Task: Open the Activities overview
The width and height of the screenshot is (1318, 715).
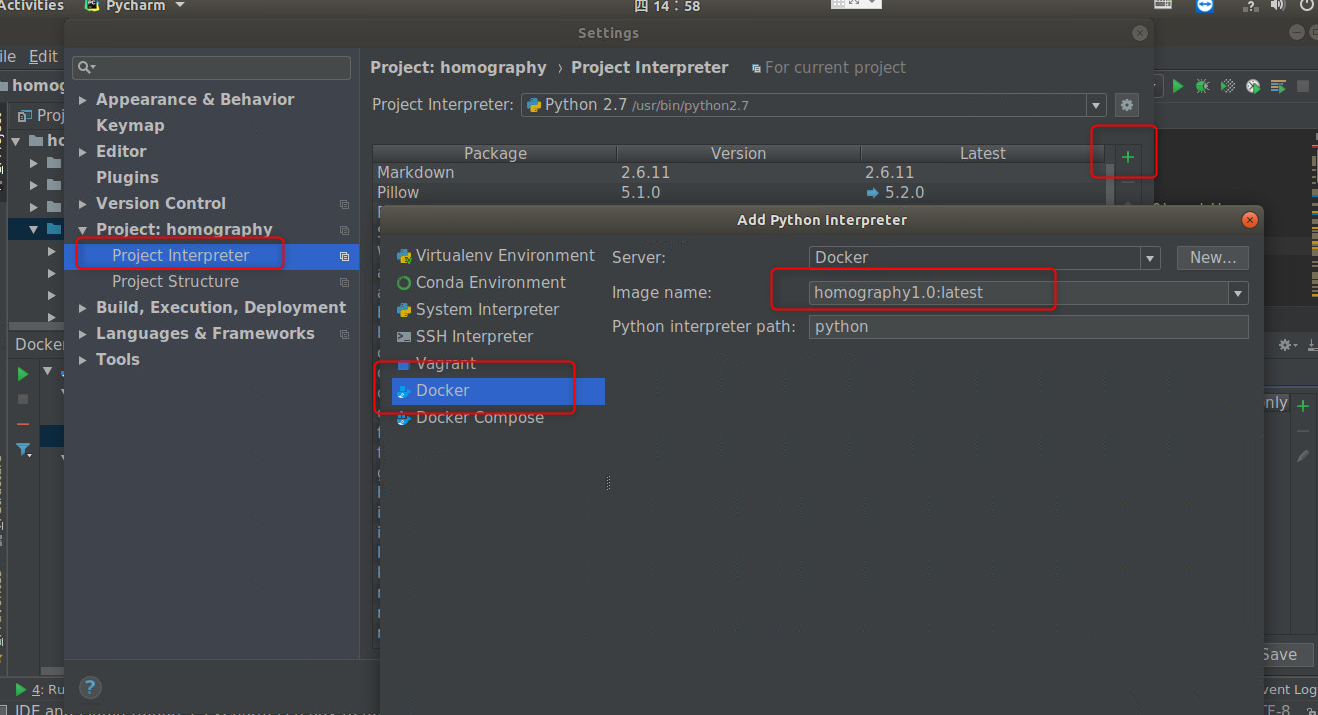Action: (x=31, y=6)
